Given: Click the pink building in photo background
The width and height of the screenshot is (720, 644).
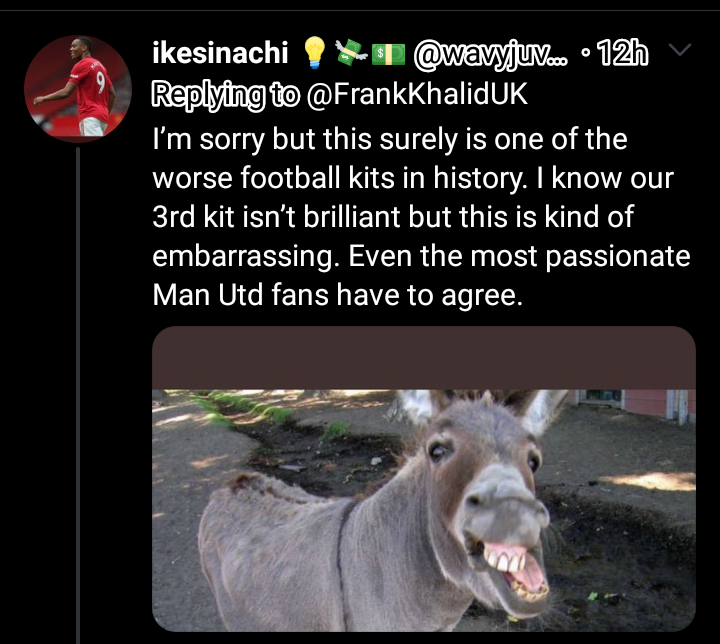Looking at the screenshot, I should click(x=643, y=404).
